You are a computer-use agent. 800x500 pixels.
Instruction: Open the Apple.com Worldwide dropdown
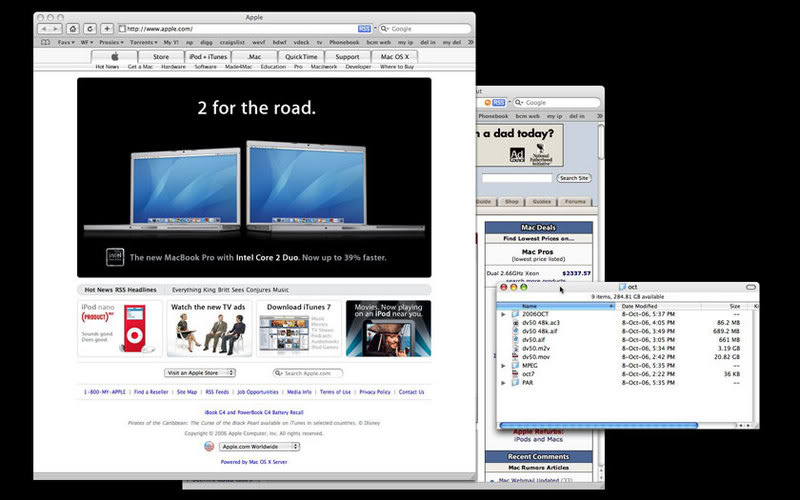coord(260,446)
